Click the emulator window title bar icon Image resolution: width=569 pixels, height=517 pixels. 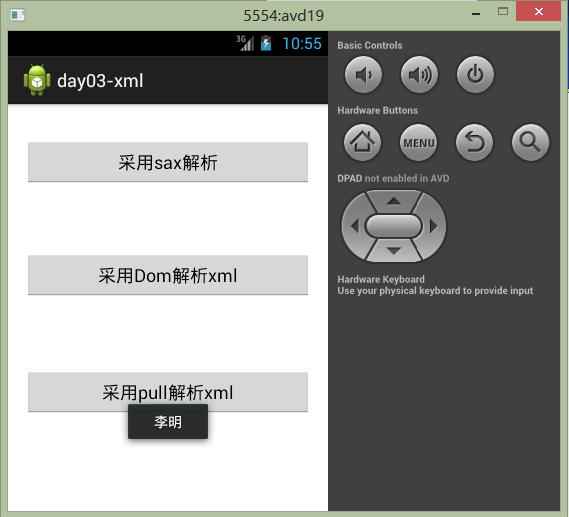(x=17, y=15)
